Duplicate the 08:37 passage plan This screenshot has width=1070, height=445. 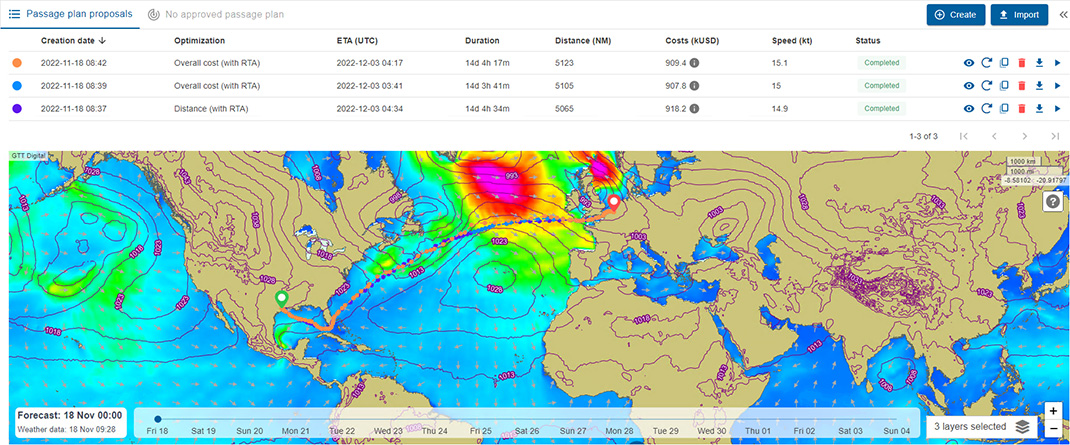tap(1004, 109)
